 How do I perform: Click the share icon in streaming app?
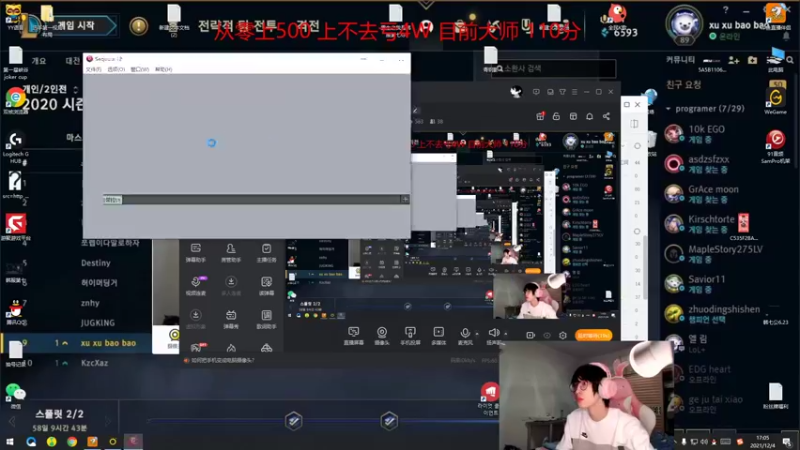click(606, 116)
